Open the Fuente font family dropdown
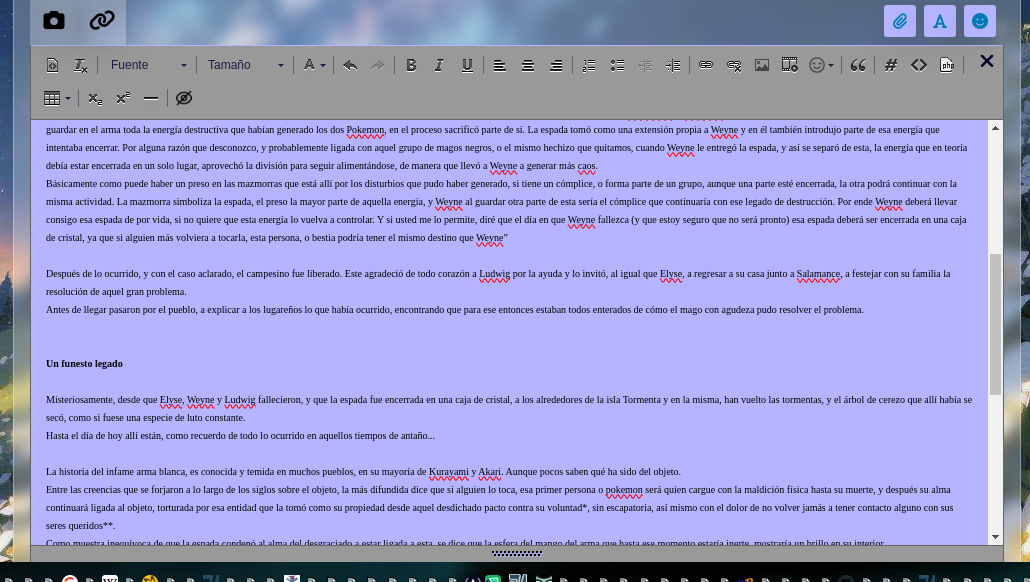The width and height of the screenshot is (1030, 582). [x=148, y=64]
